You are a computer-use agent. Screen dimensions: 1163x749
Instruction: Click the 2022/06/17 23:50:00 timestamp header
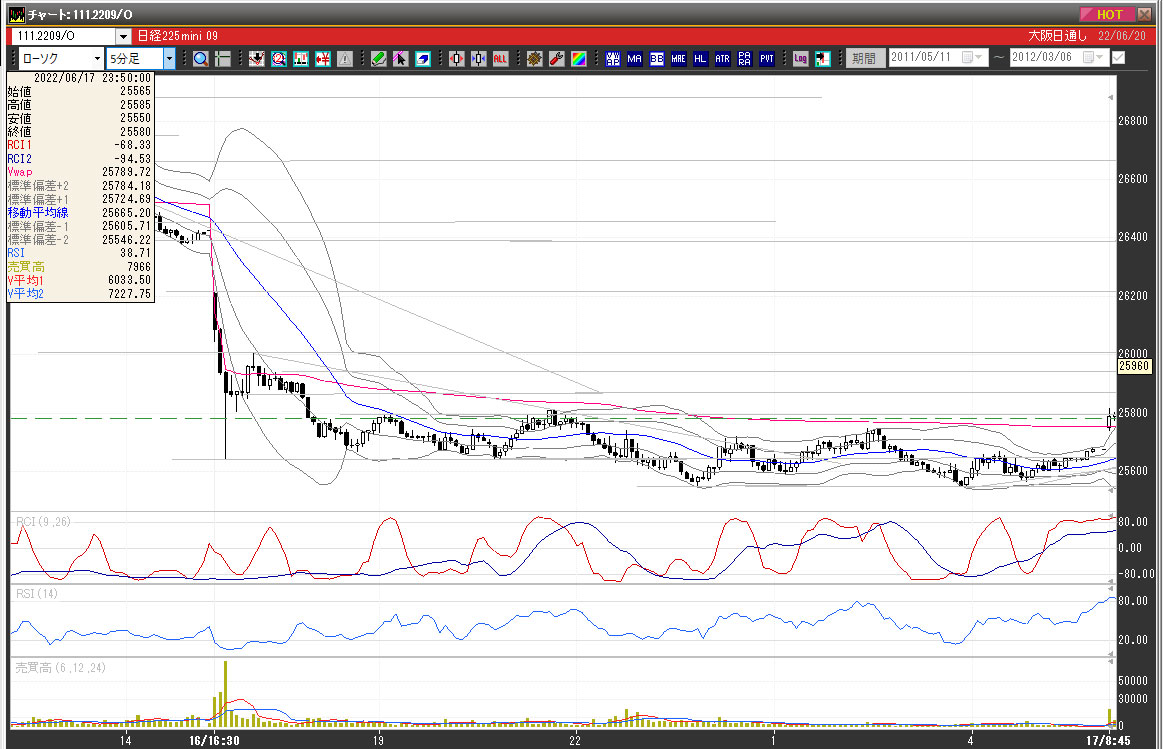click(x=92, y=78)
